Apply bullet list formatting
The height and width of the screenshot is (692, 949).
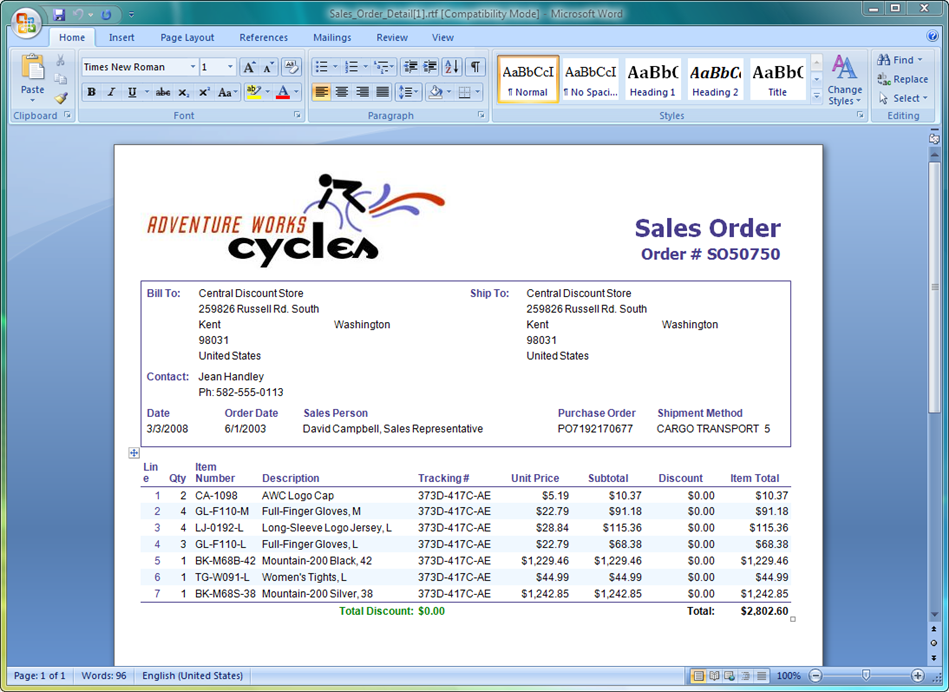pyautogui.click(x=322, y=67)
